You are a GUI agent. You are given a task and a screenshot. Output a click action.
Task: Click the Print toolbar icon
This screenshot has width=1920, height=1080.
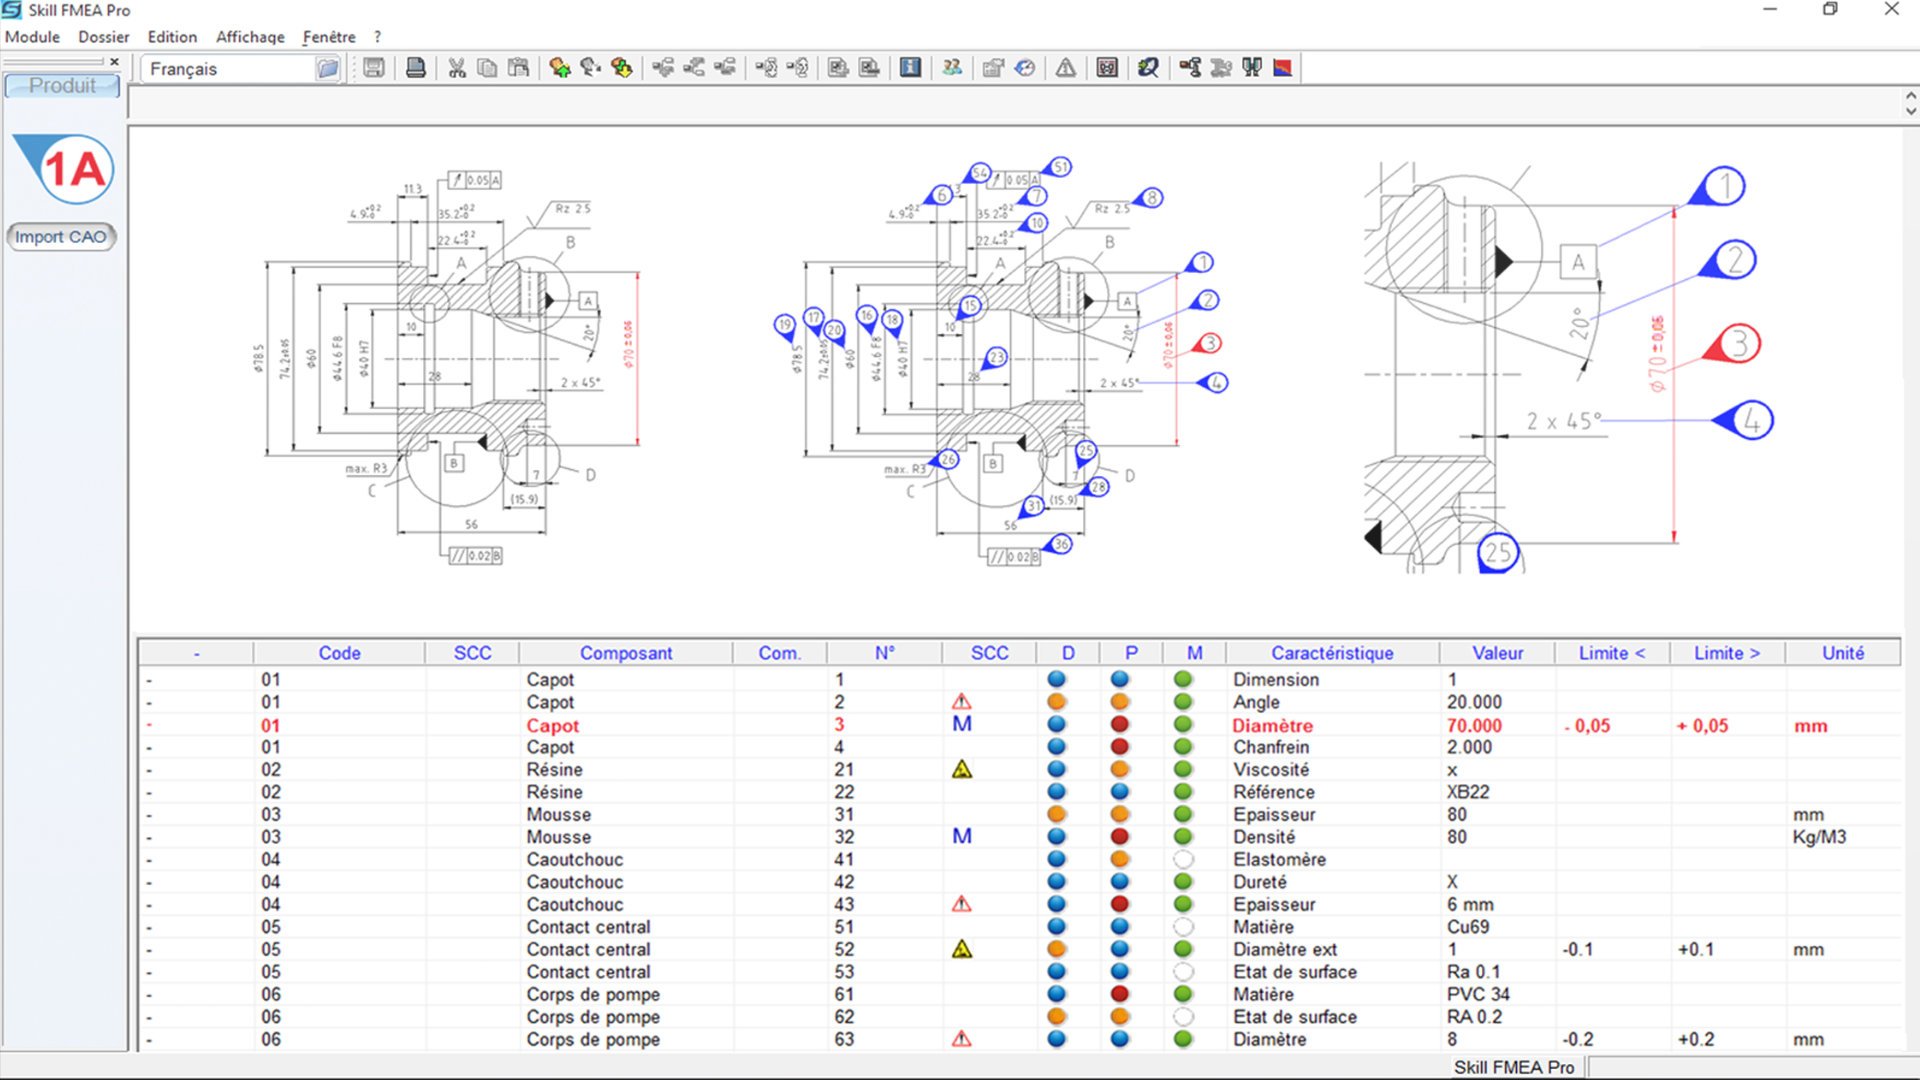tap(416, 68)
